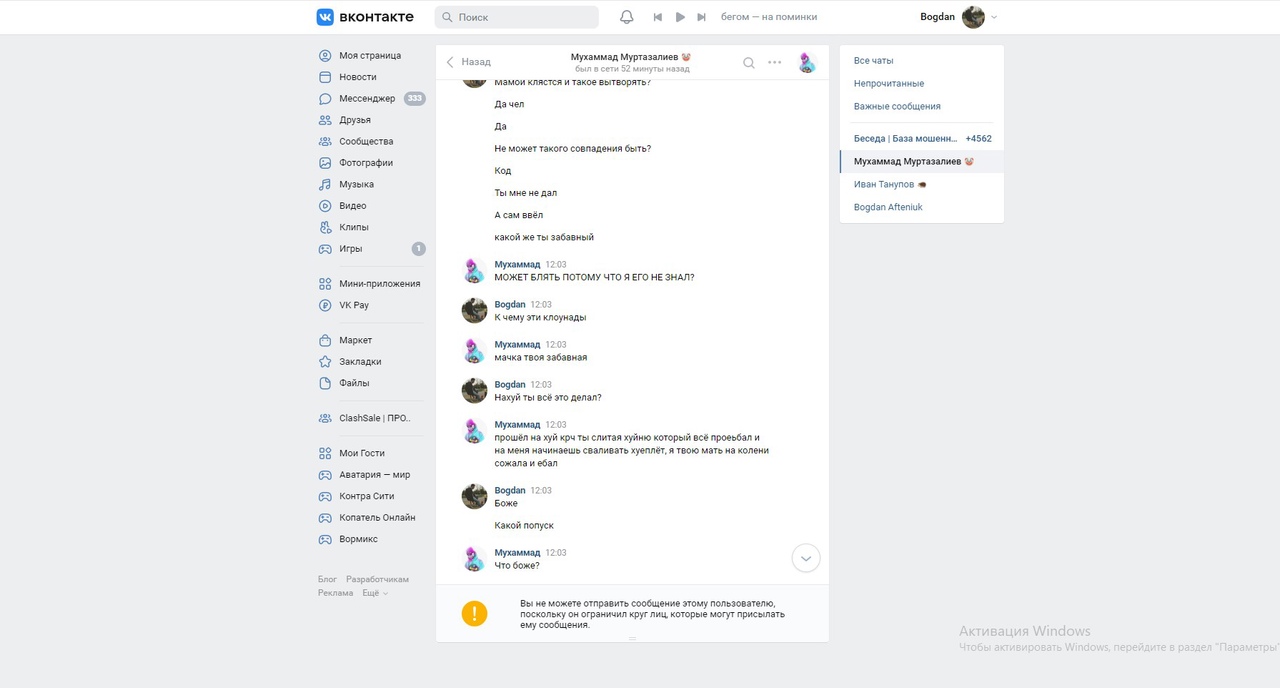Skip to the next track

[702, 17]
